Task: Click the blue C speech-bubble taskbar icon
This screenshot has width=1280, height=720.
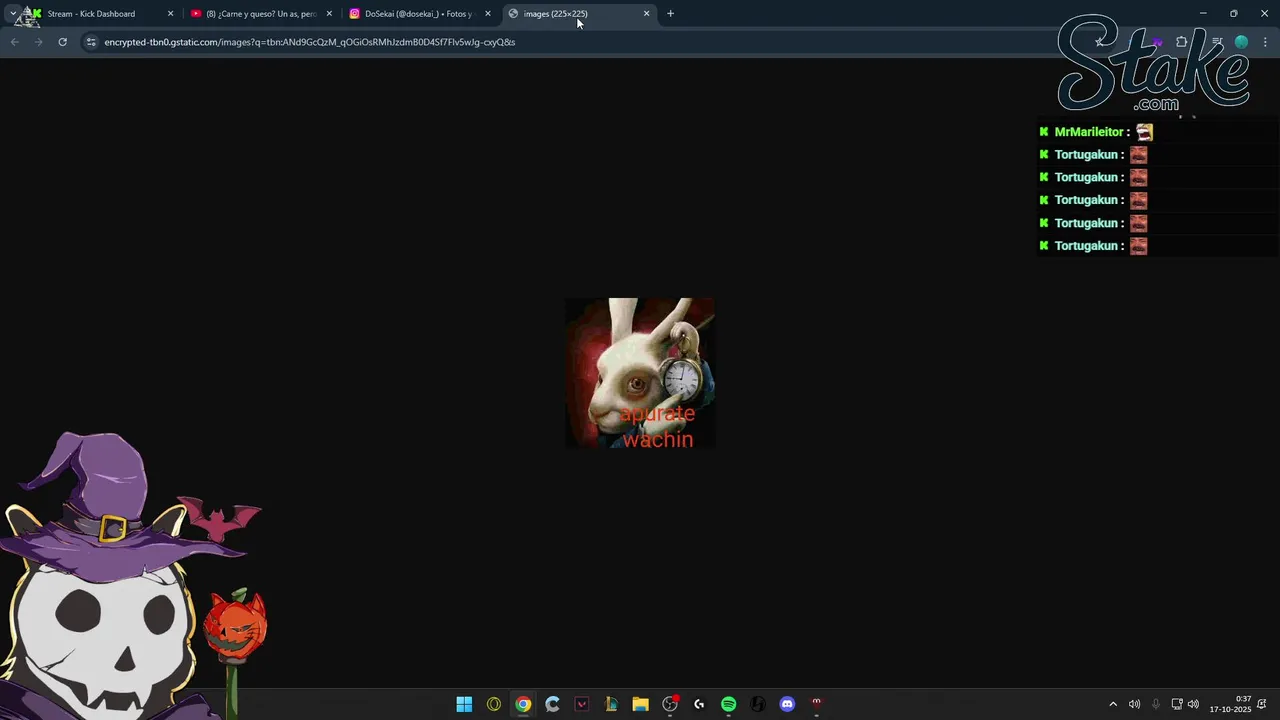Action: tap(552, 704)
